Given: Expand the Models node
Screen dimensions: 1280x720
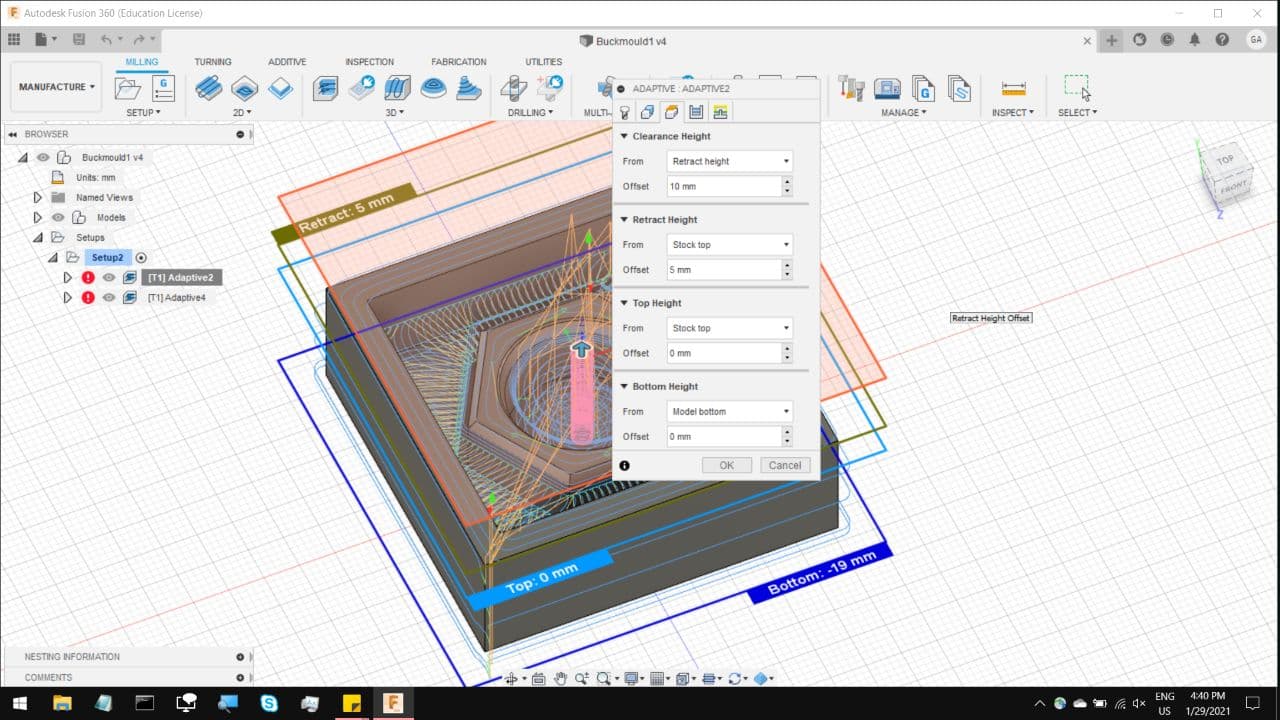Looking at the screenshot, I should (x=38, y=217).
